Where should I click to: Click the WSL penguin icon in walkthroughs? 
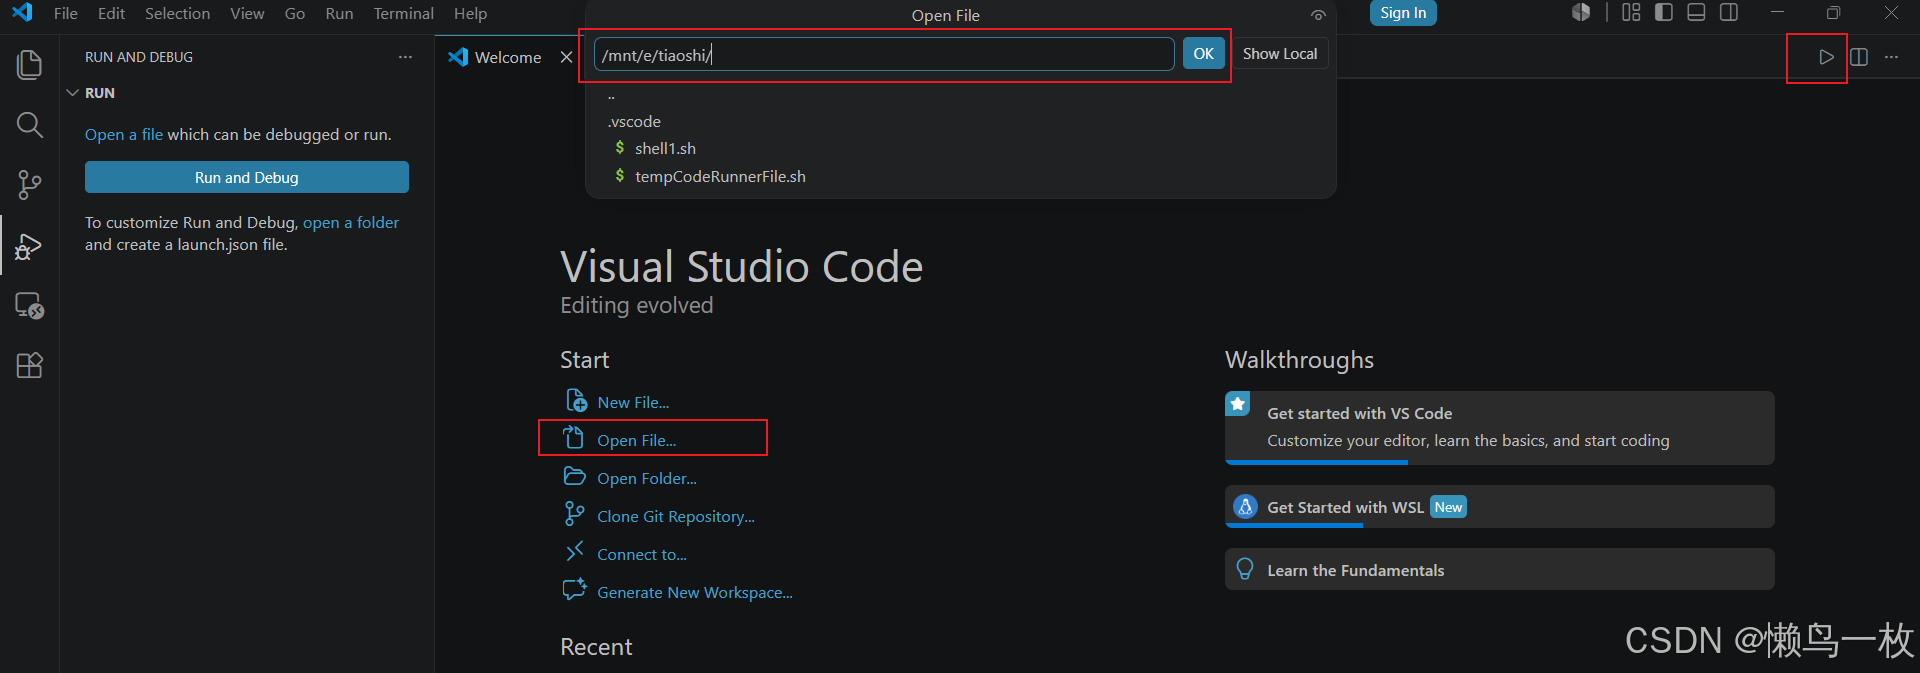tap(1245, 507)
